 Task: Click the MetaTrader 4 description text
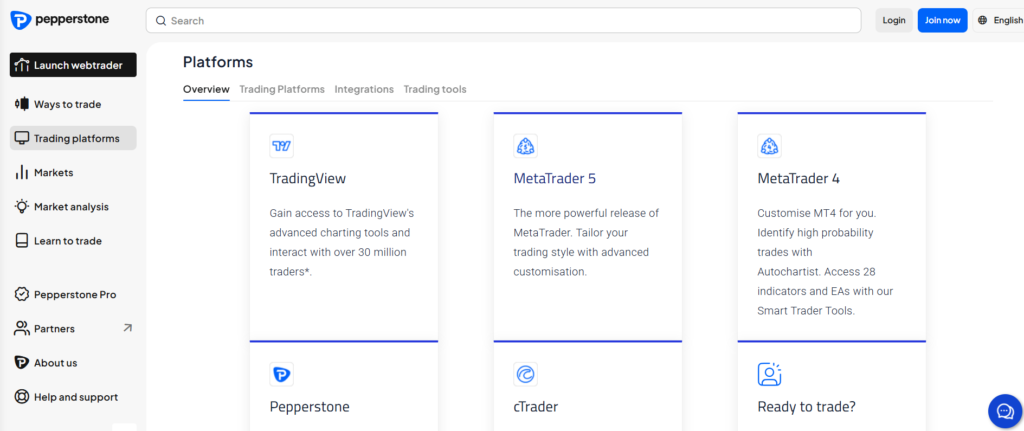pos(825,262)
